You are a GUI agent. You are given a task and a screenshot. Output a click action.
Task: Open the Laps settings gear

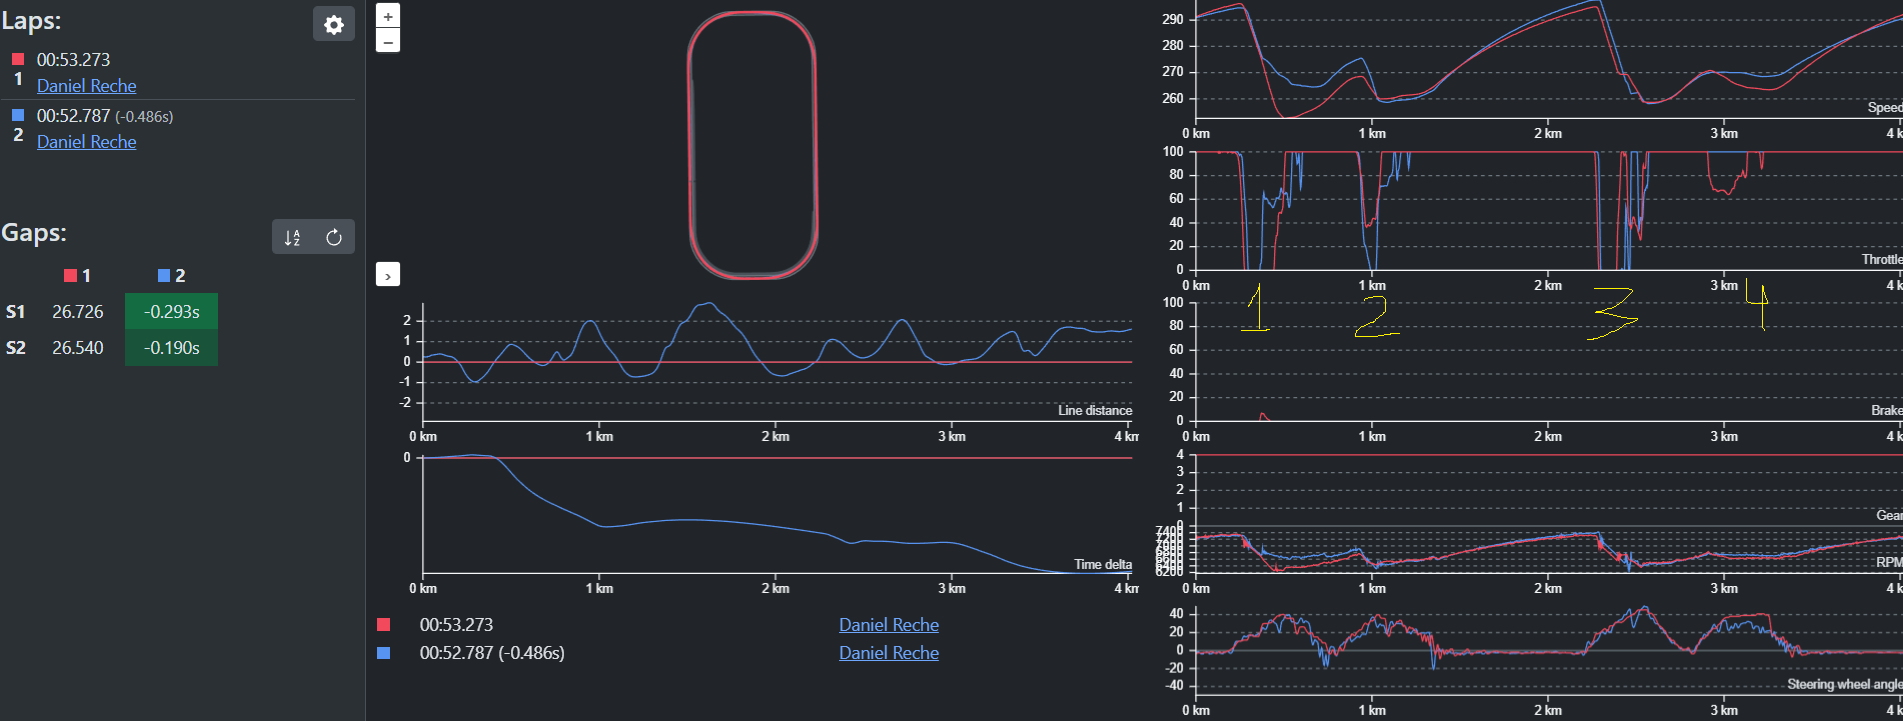[334, 25]
